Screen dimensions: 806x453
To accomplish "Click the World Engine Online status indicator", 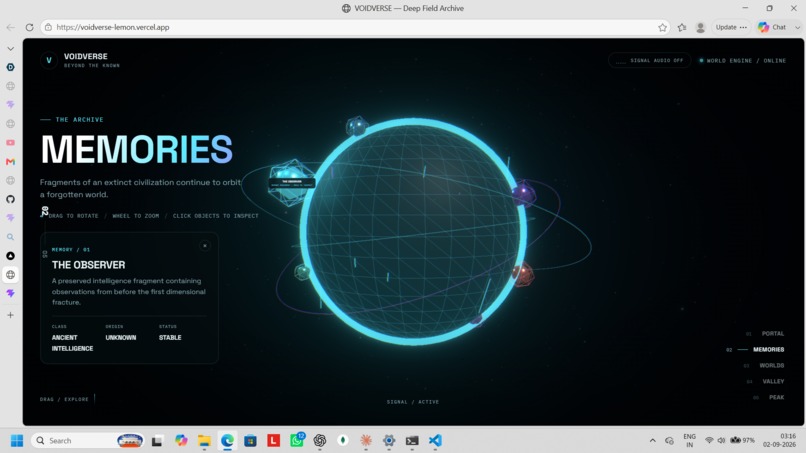I will 742,61.
